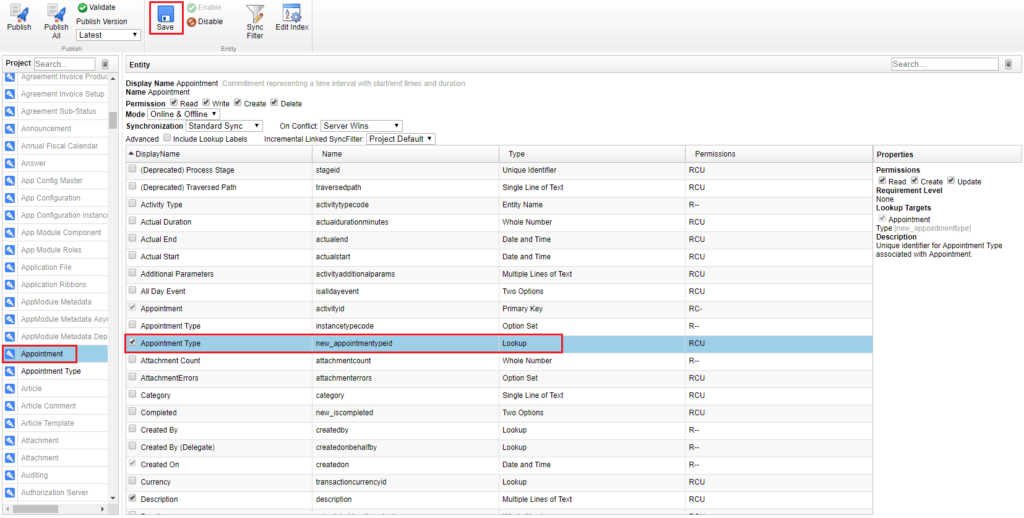Toggle the entity Create permission checkbox
Screen dimensions: 1024x518
coord(238,103)
